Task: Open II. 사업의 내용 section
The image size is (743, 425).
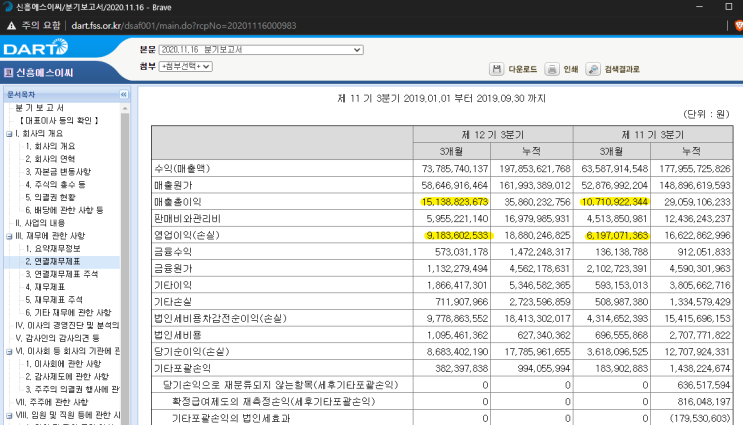Action: [40, 223]
